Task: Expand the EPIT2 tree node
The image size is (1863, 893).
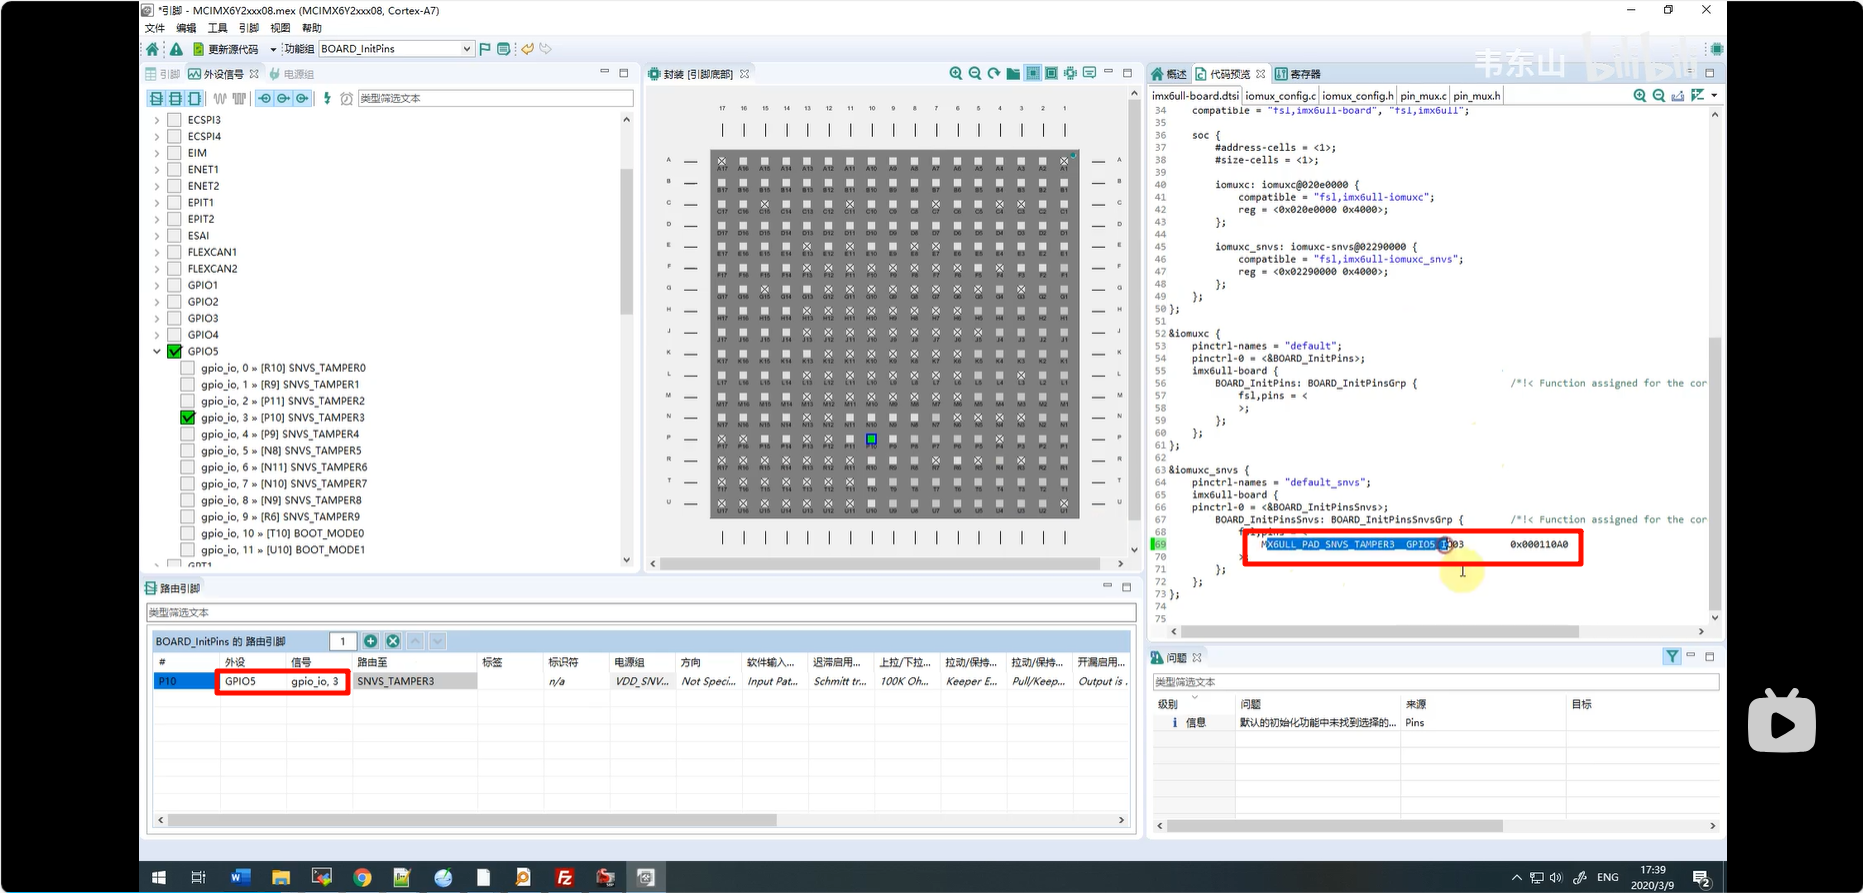Action: [157, 219]
